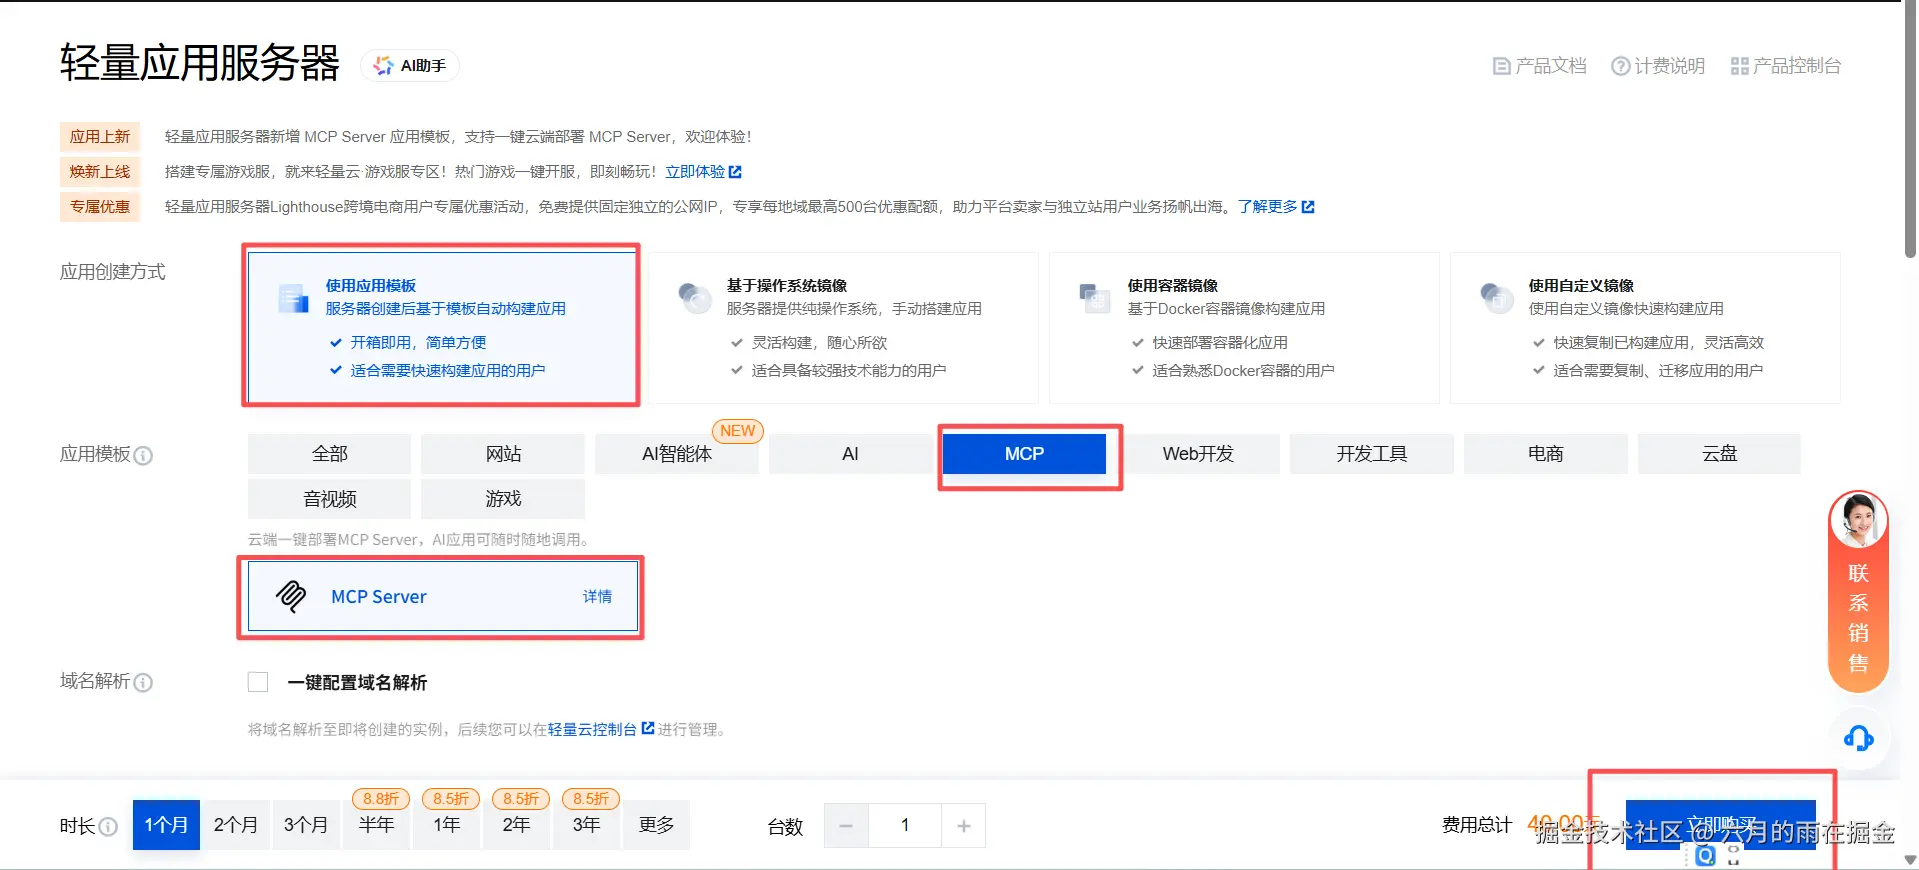
Task: Click scrollbar down arrow at bottom
Action: click(1910, 860)
